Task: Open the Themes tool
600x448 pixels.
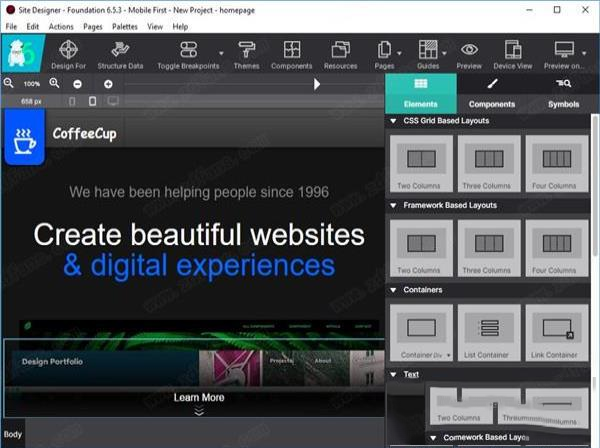Action: coord(246,54)
